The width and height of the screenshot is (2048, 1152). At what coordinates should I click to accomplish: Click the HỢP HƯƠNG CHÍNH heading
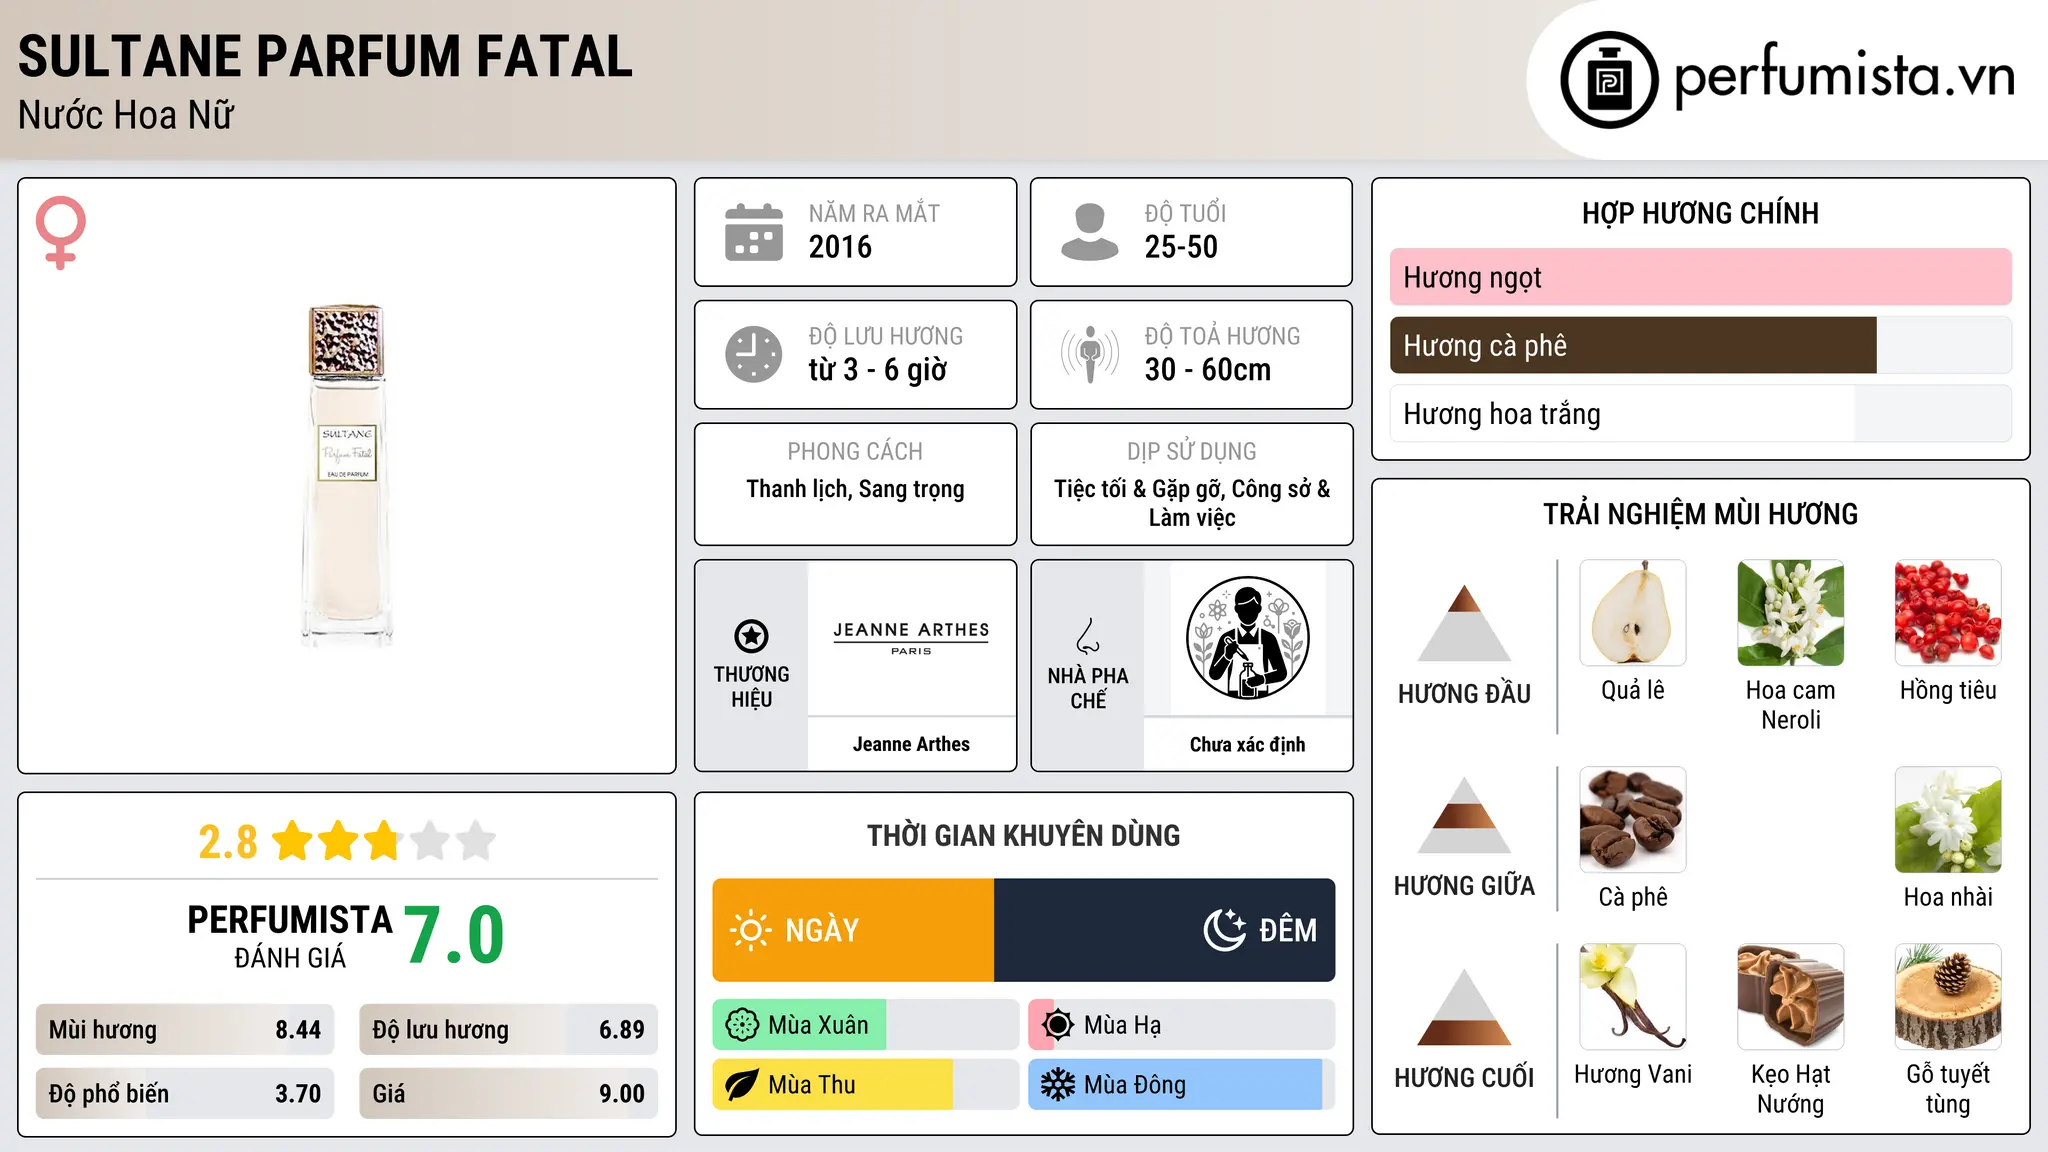(1701, 213)
